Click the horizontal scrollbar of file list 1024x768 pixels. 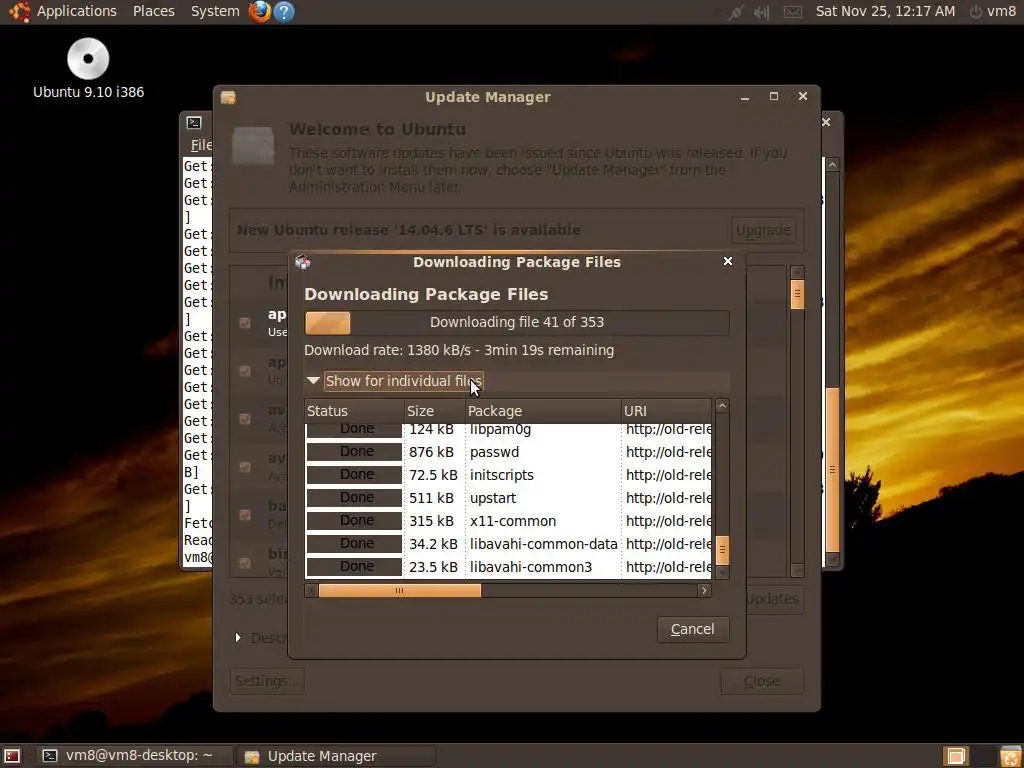399,590
